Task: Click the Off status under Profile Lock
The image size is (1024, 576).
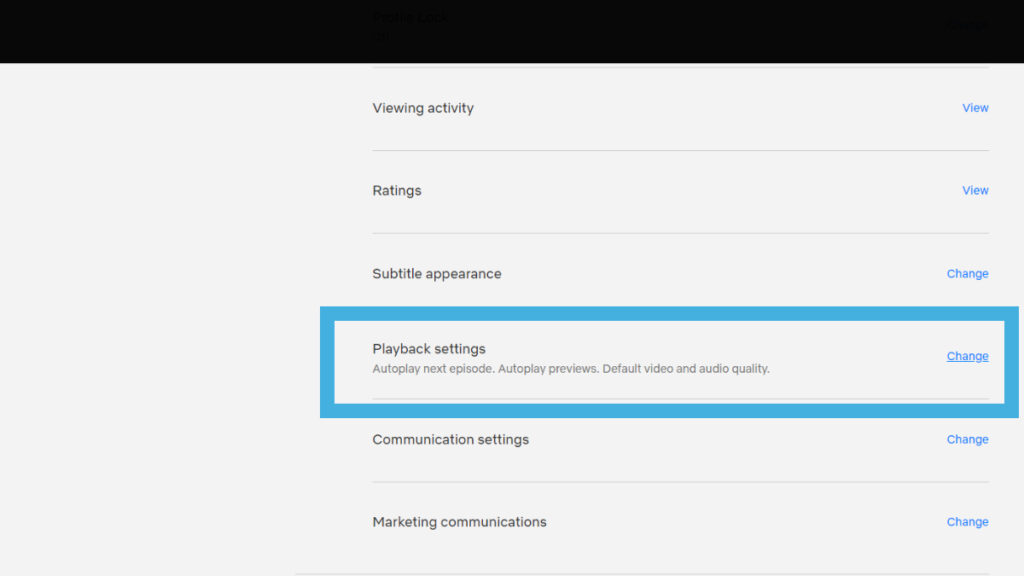Action: 379,36
